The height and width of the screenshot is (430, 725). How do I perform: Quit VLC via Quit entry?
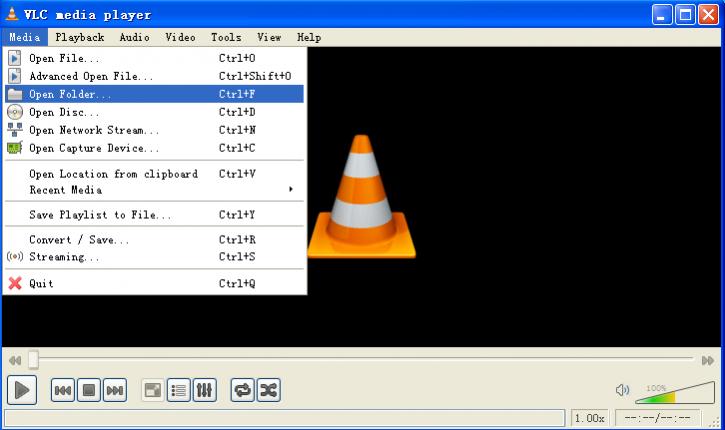[154, 283]
